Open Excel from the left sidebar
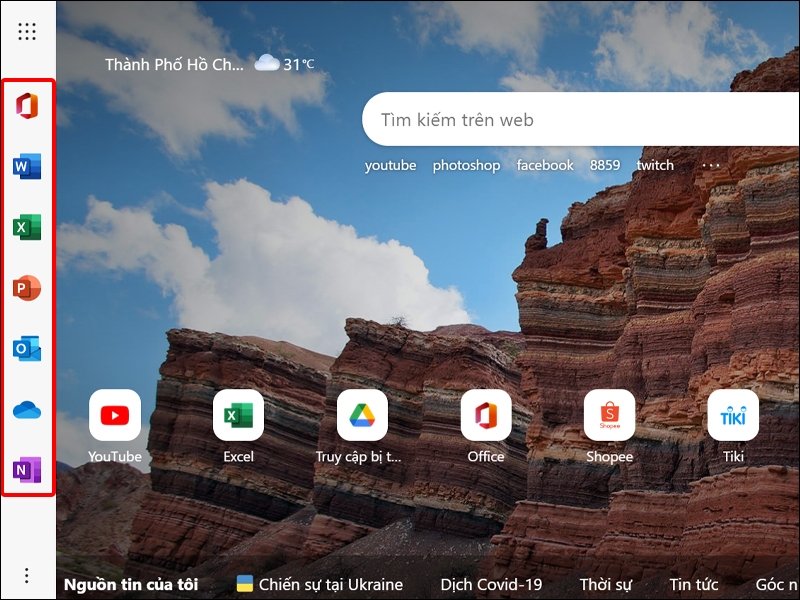 tap(27, 228)
